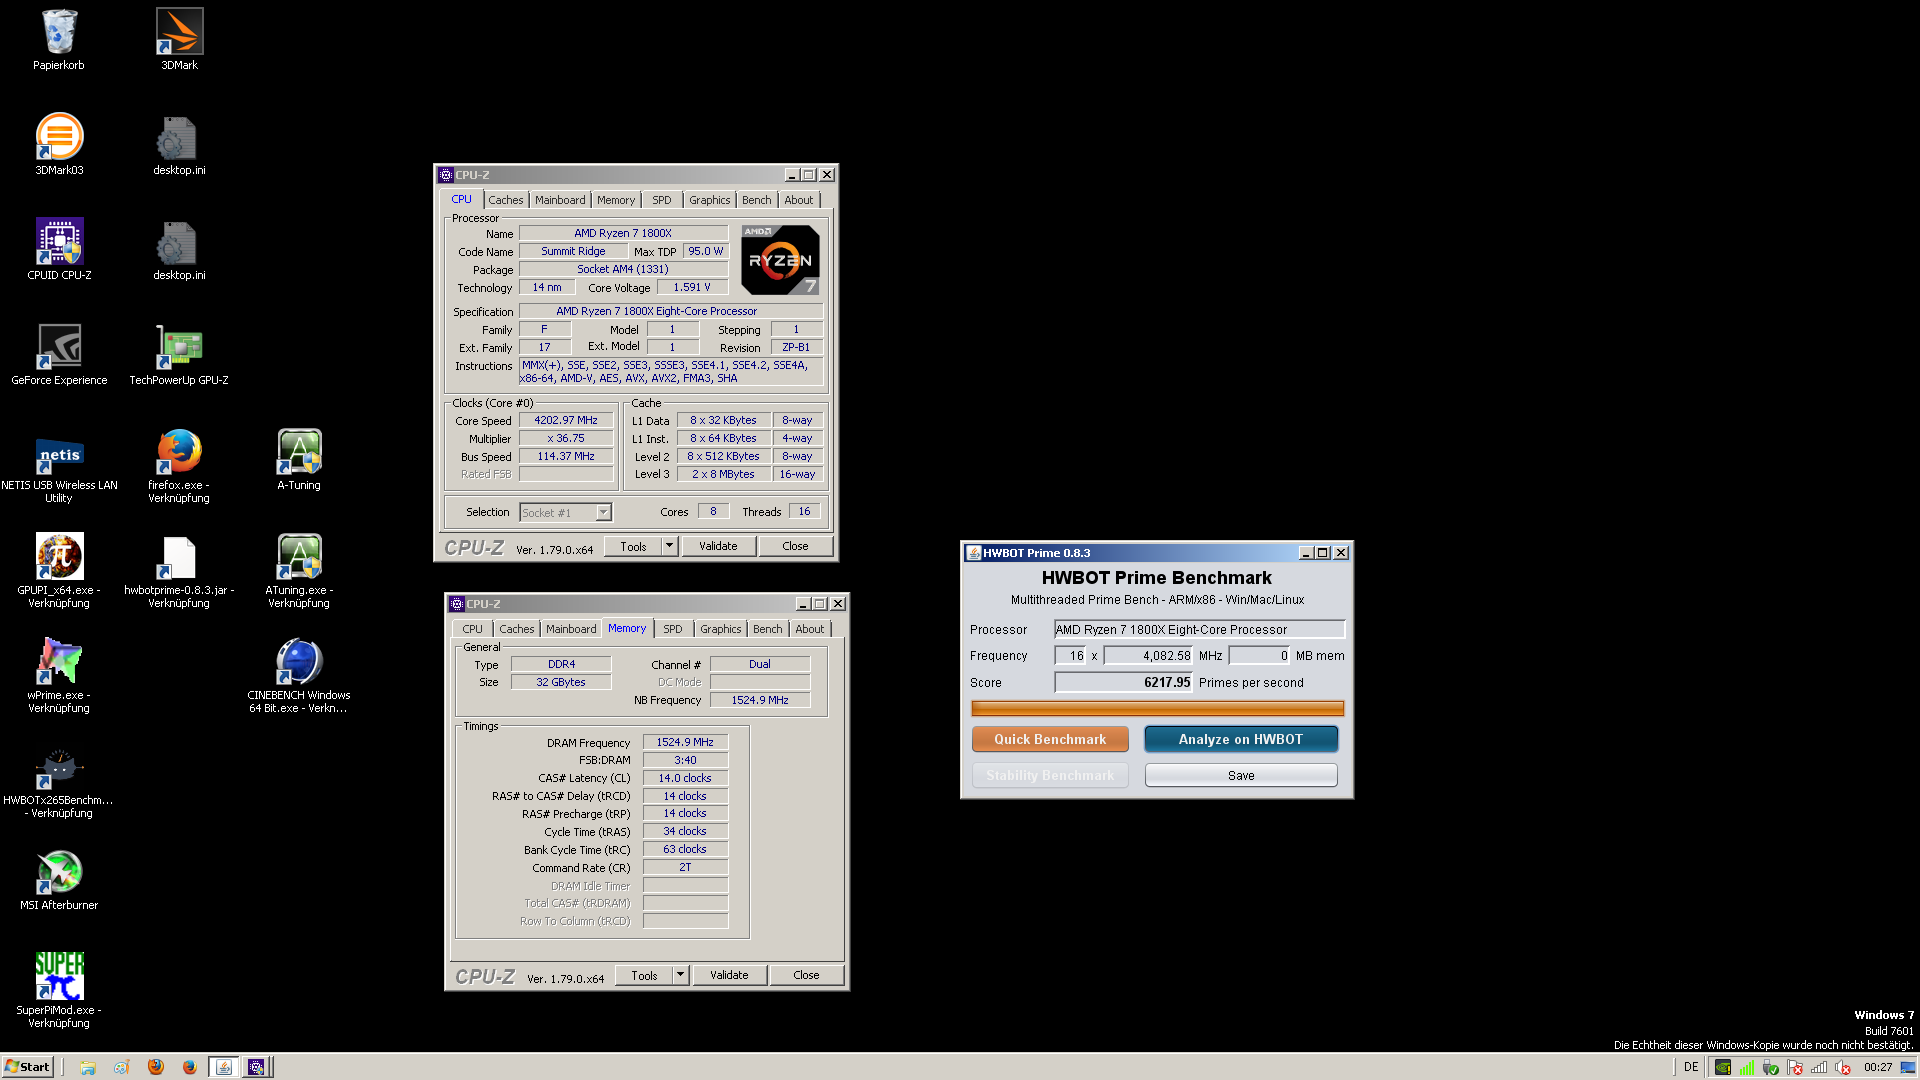Expand the Socket #1 selection dropdown
The height and width of the screenshot is (1080, 1920).
603,513
